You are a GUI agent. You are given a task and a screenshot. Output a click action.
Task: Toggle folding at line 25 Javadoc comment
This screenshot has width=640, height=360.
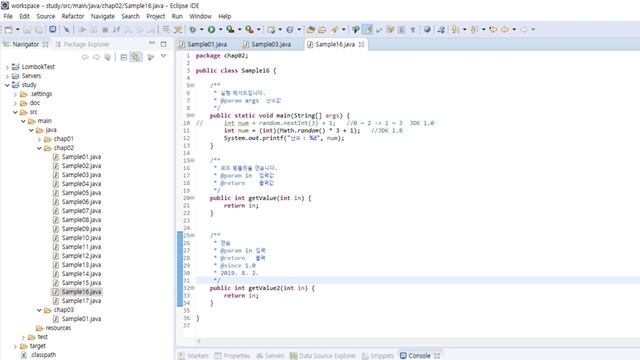pos(192,236)
